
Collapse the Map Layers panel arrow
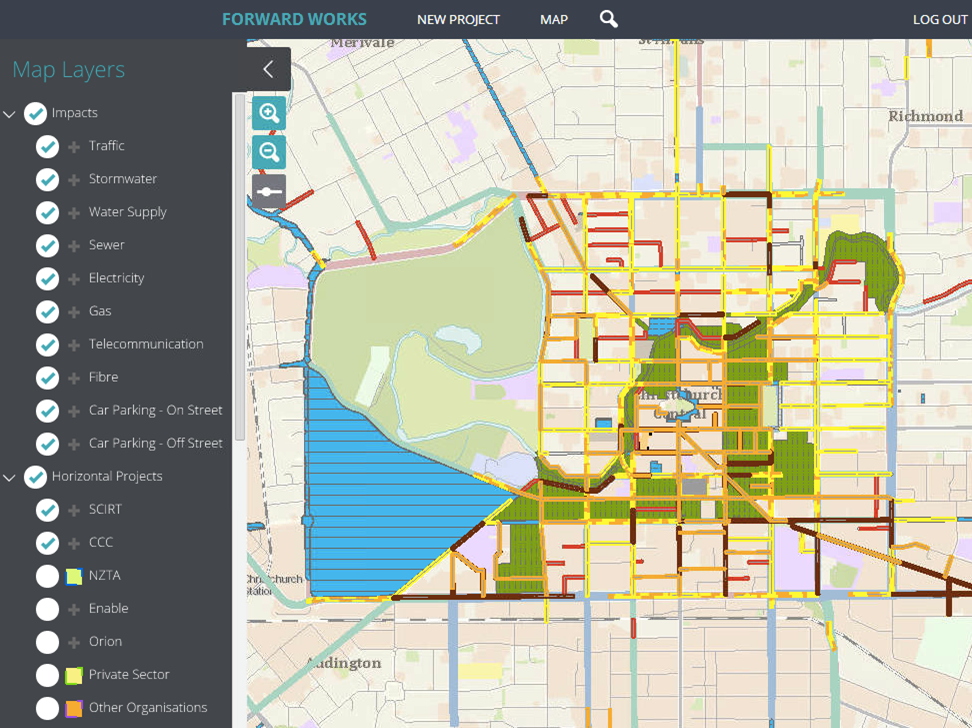(268, 69)
